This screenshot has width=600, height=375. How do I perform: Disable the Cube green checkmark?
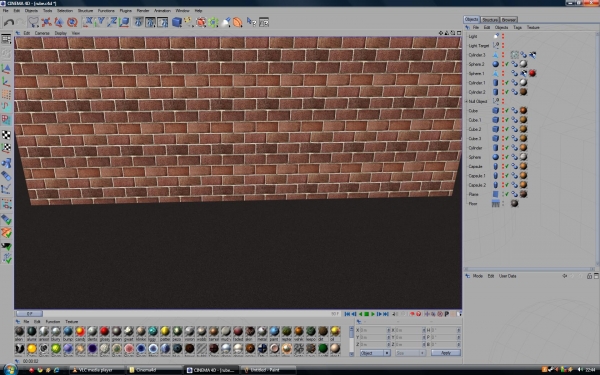507,111
